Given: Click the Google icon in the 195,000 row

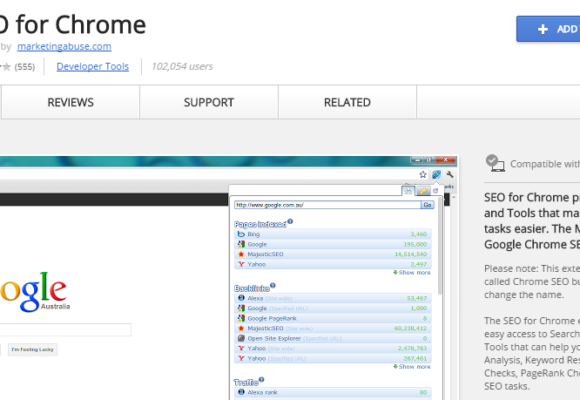Looking at the screenshot, I should (x=241, y=244).
